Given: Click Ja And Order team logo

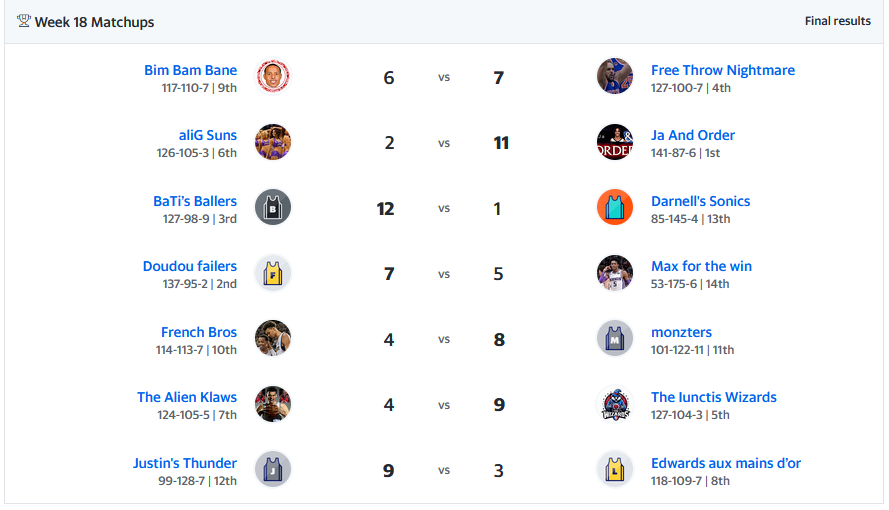Looking at the screenshot, I should (x=615, y=142).
